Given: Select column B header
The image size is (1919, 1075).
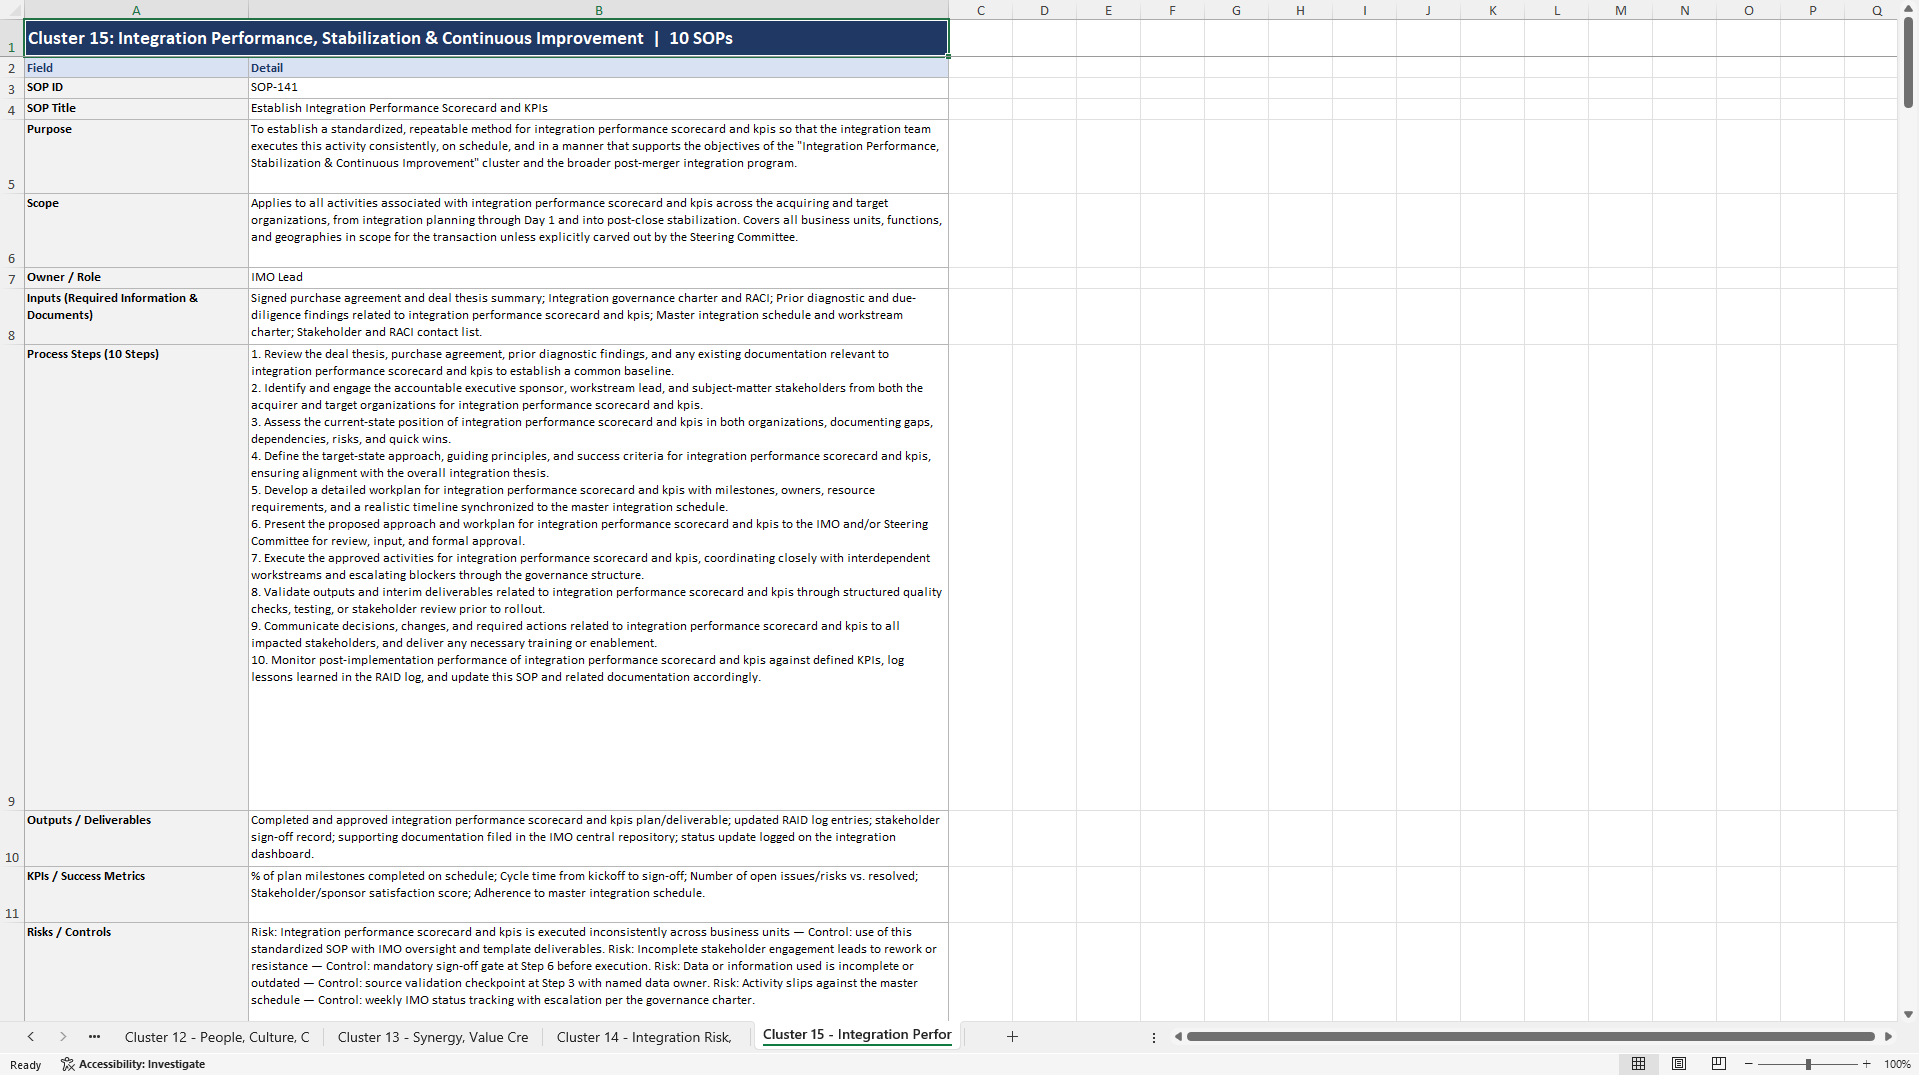Looking at the screenshot, I should pos(598,10).
